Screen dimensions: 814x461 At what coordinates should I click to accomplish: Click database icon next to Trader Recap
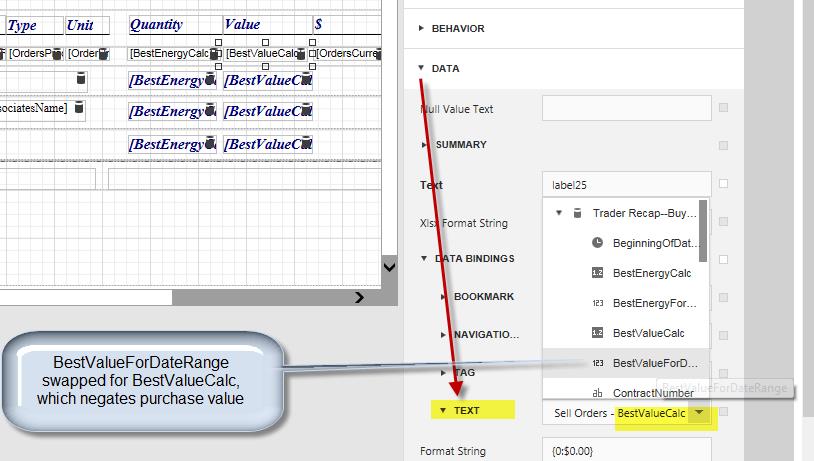click(577, 213)
